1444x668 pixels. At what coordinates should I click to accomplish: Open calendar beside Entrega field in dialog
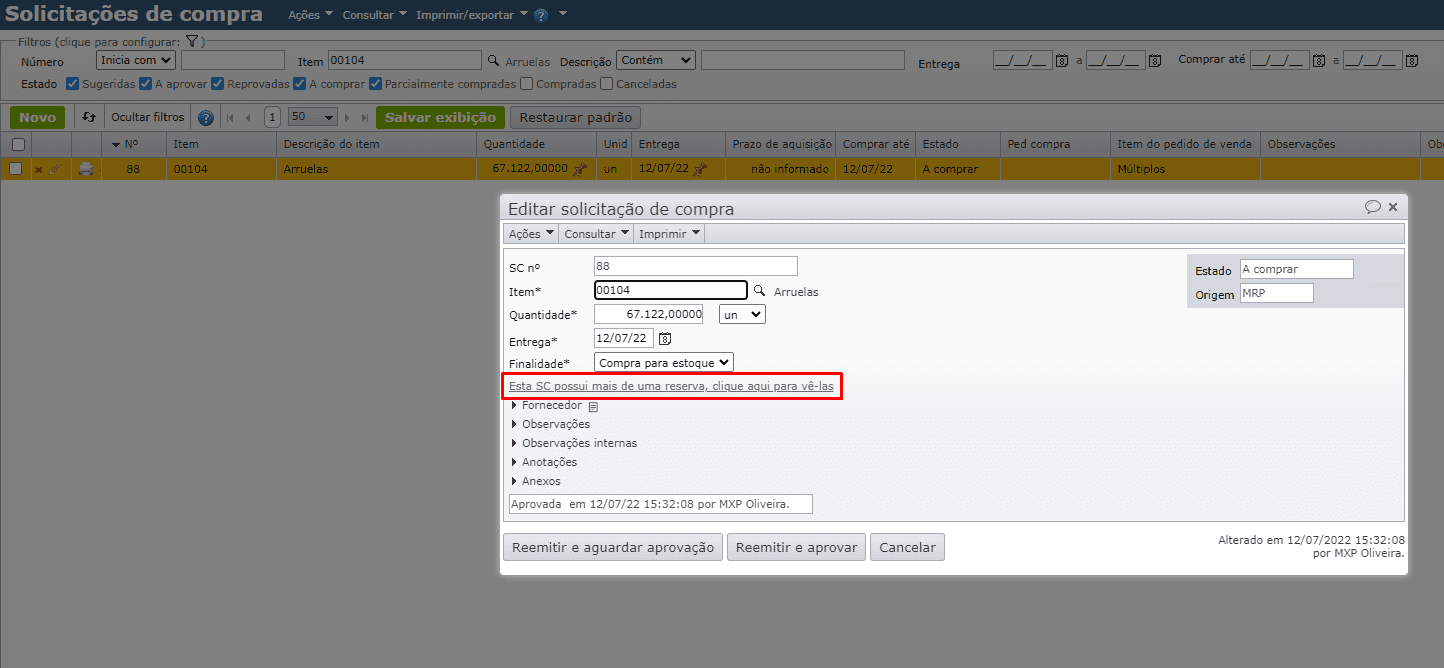[x=665, y=339]
